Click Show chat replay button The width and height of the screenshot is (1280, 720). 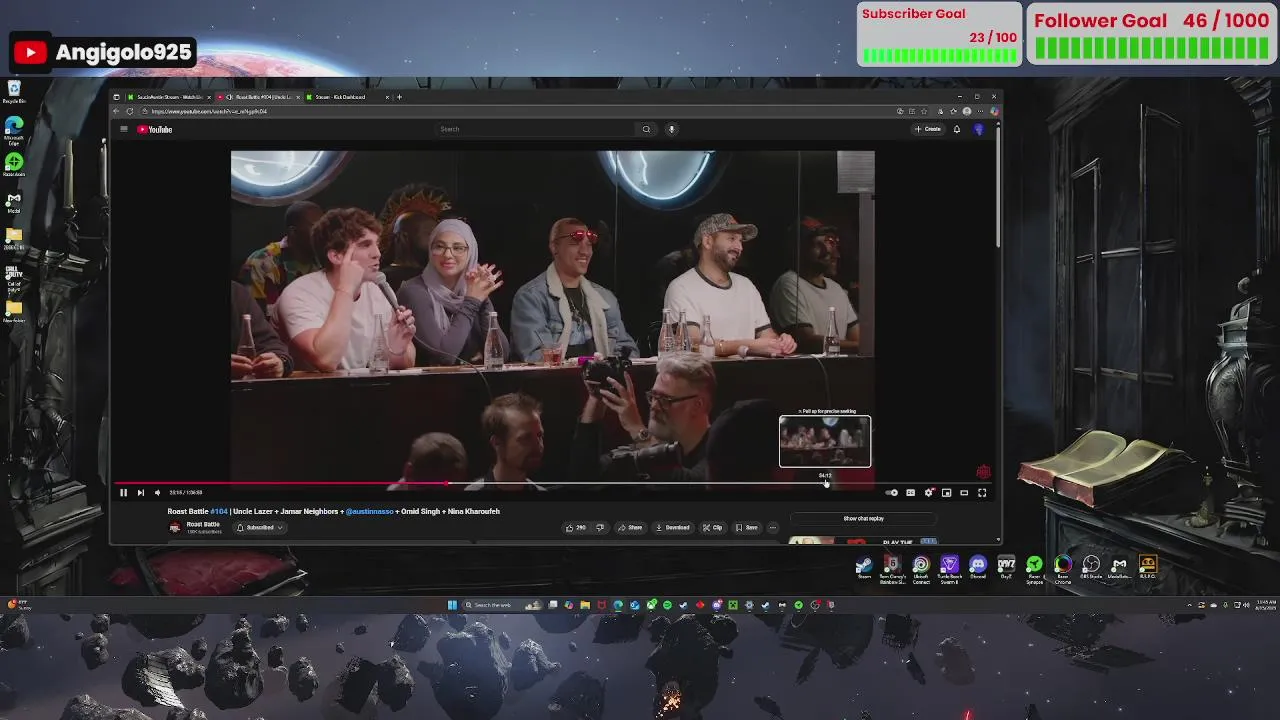(864, 518)
